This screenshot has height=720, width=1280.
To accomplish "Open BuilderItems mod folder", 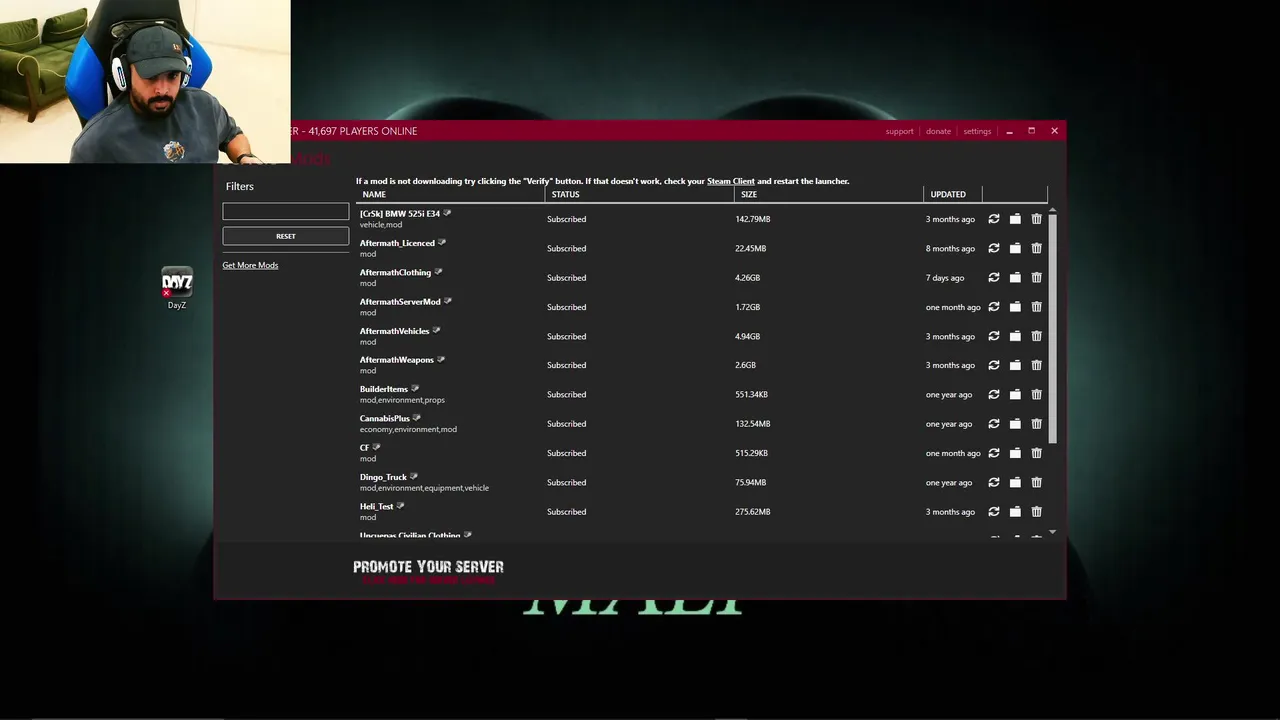I will [1015, 395].
